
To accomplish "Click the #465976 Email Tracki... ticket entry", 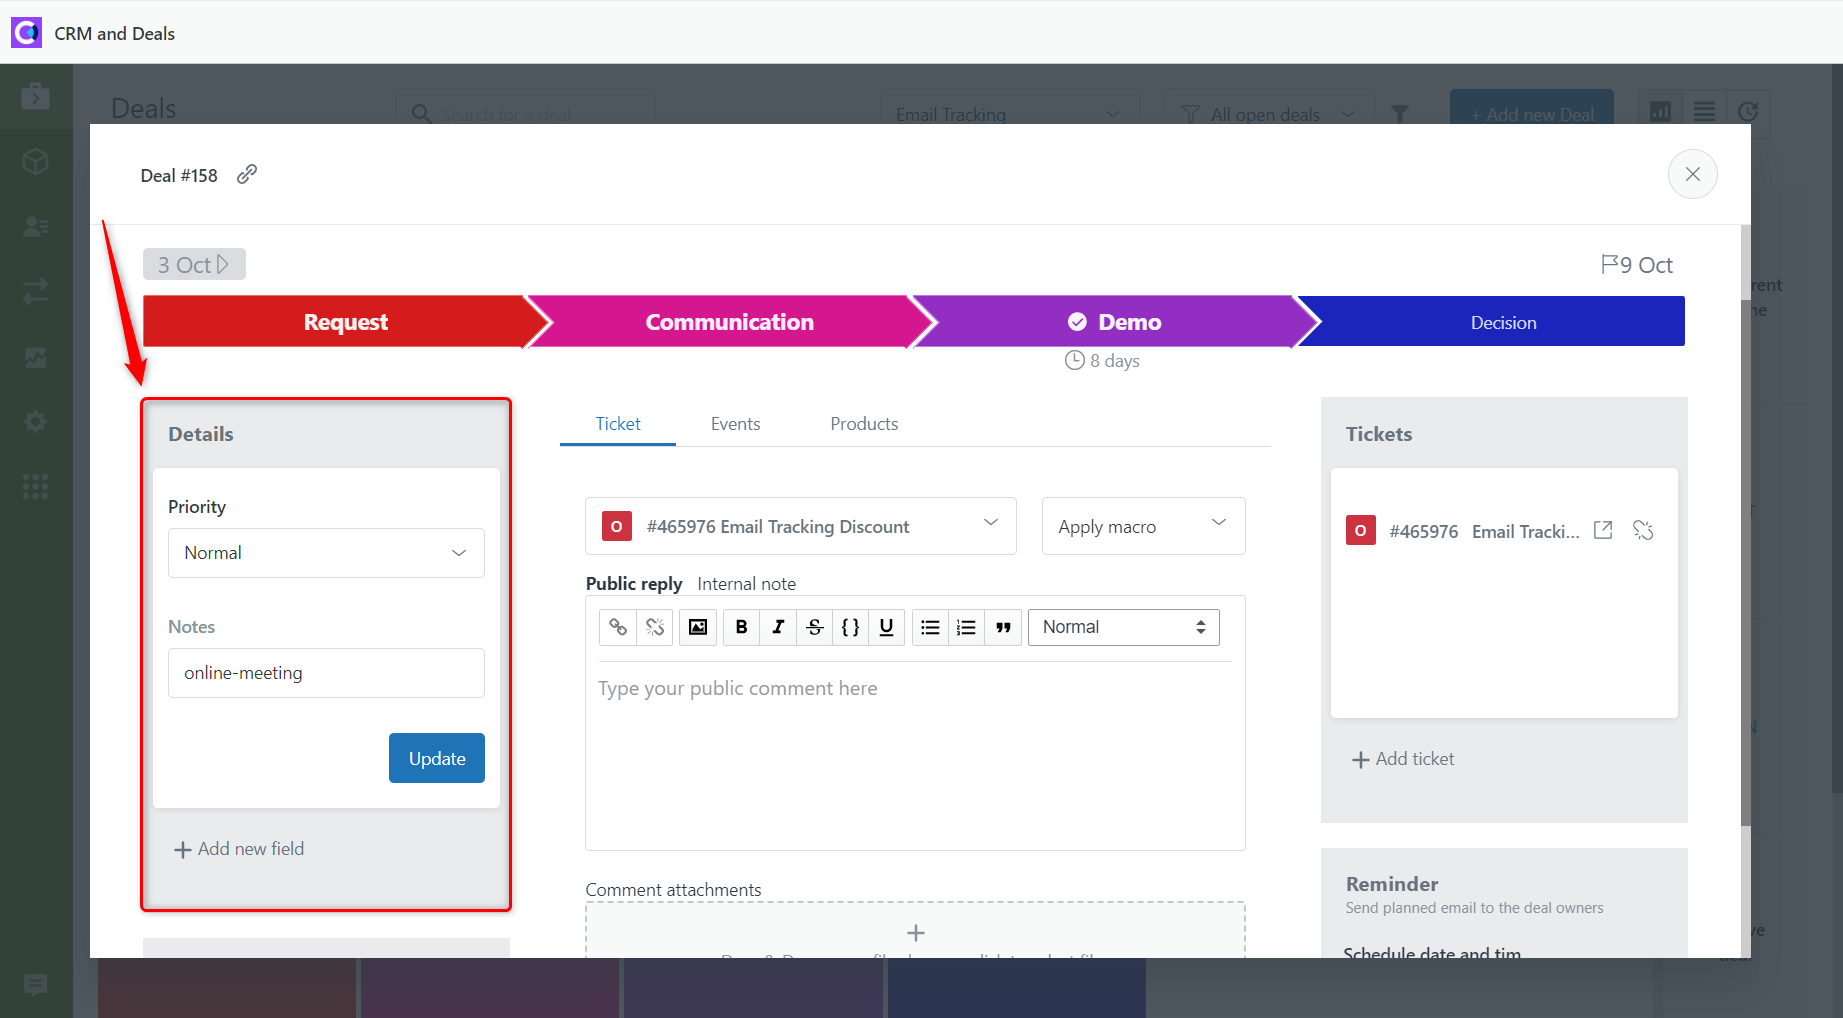I will (x=1484, y=531).
